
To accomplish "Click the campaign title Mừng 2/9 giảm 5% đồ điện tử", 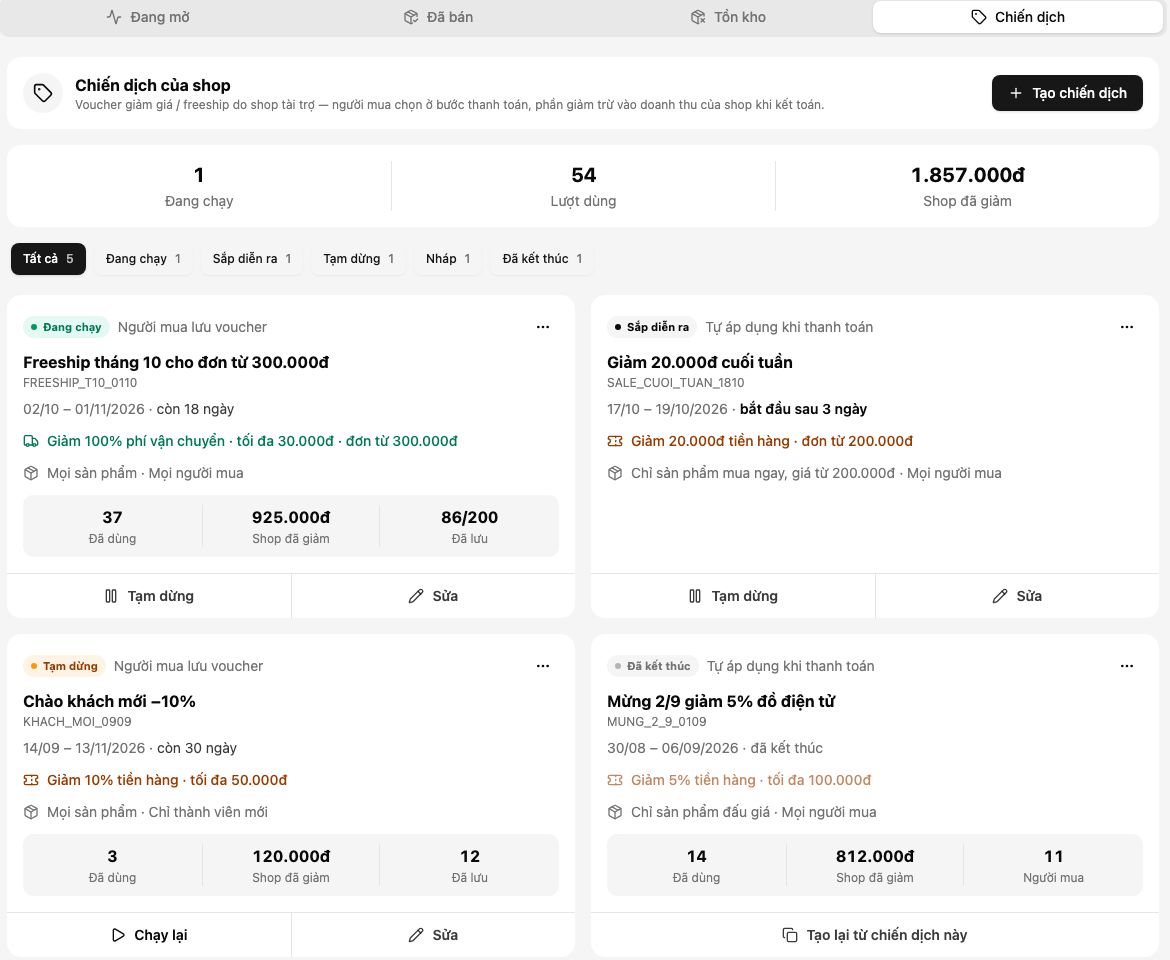I will click(721, 701).
